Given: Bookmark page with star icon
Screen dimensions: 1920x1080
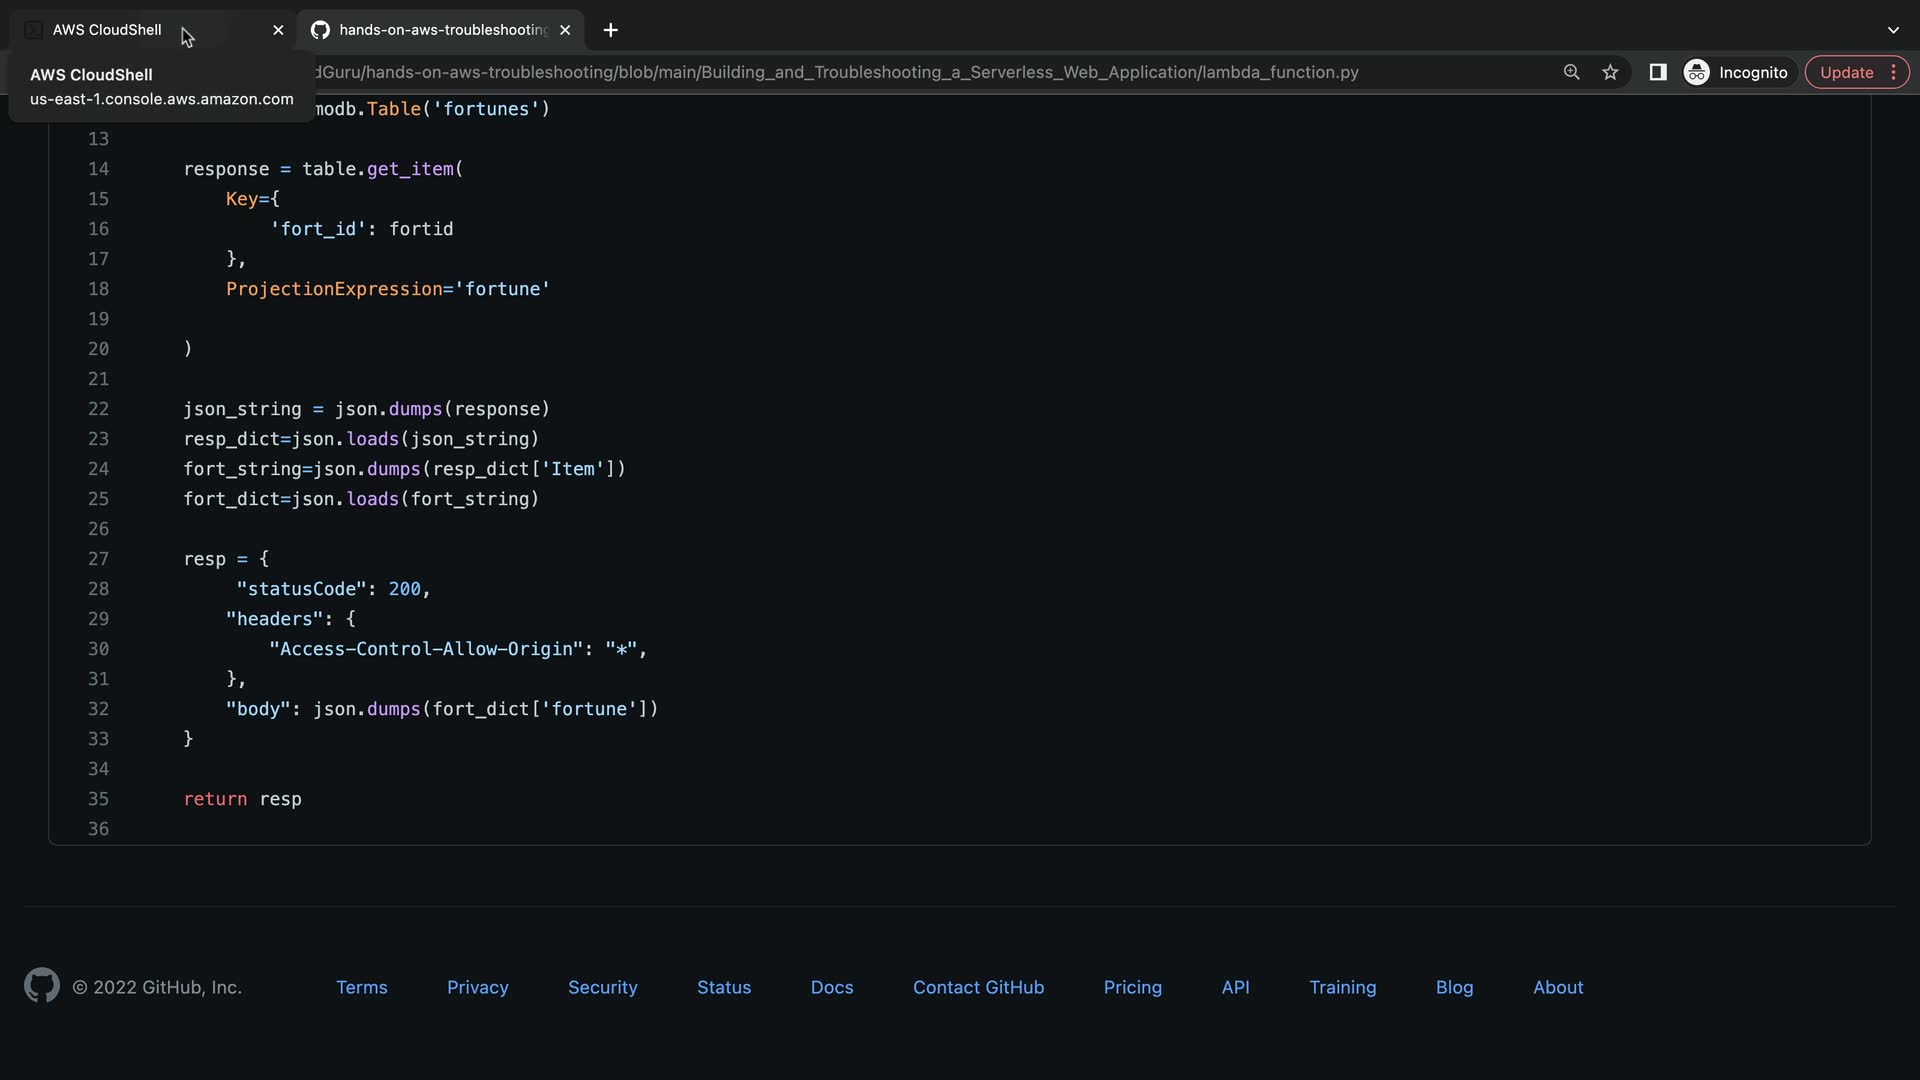Looking at the screenshot, I should tap(1610, 72).
